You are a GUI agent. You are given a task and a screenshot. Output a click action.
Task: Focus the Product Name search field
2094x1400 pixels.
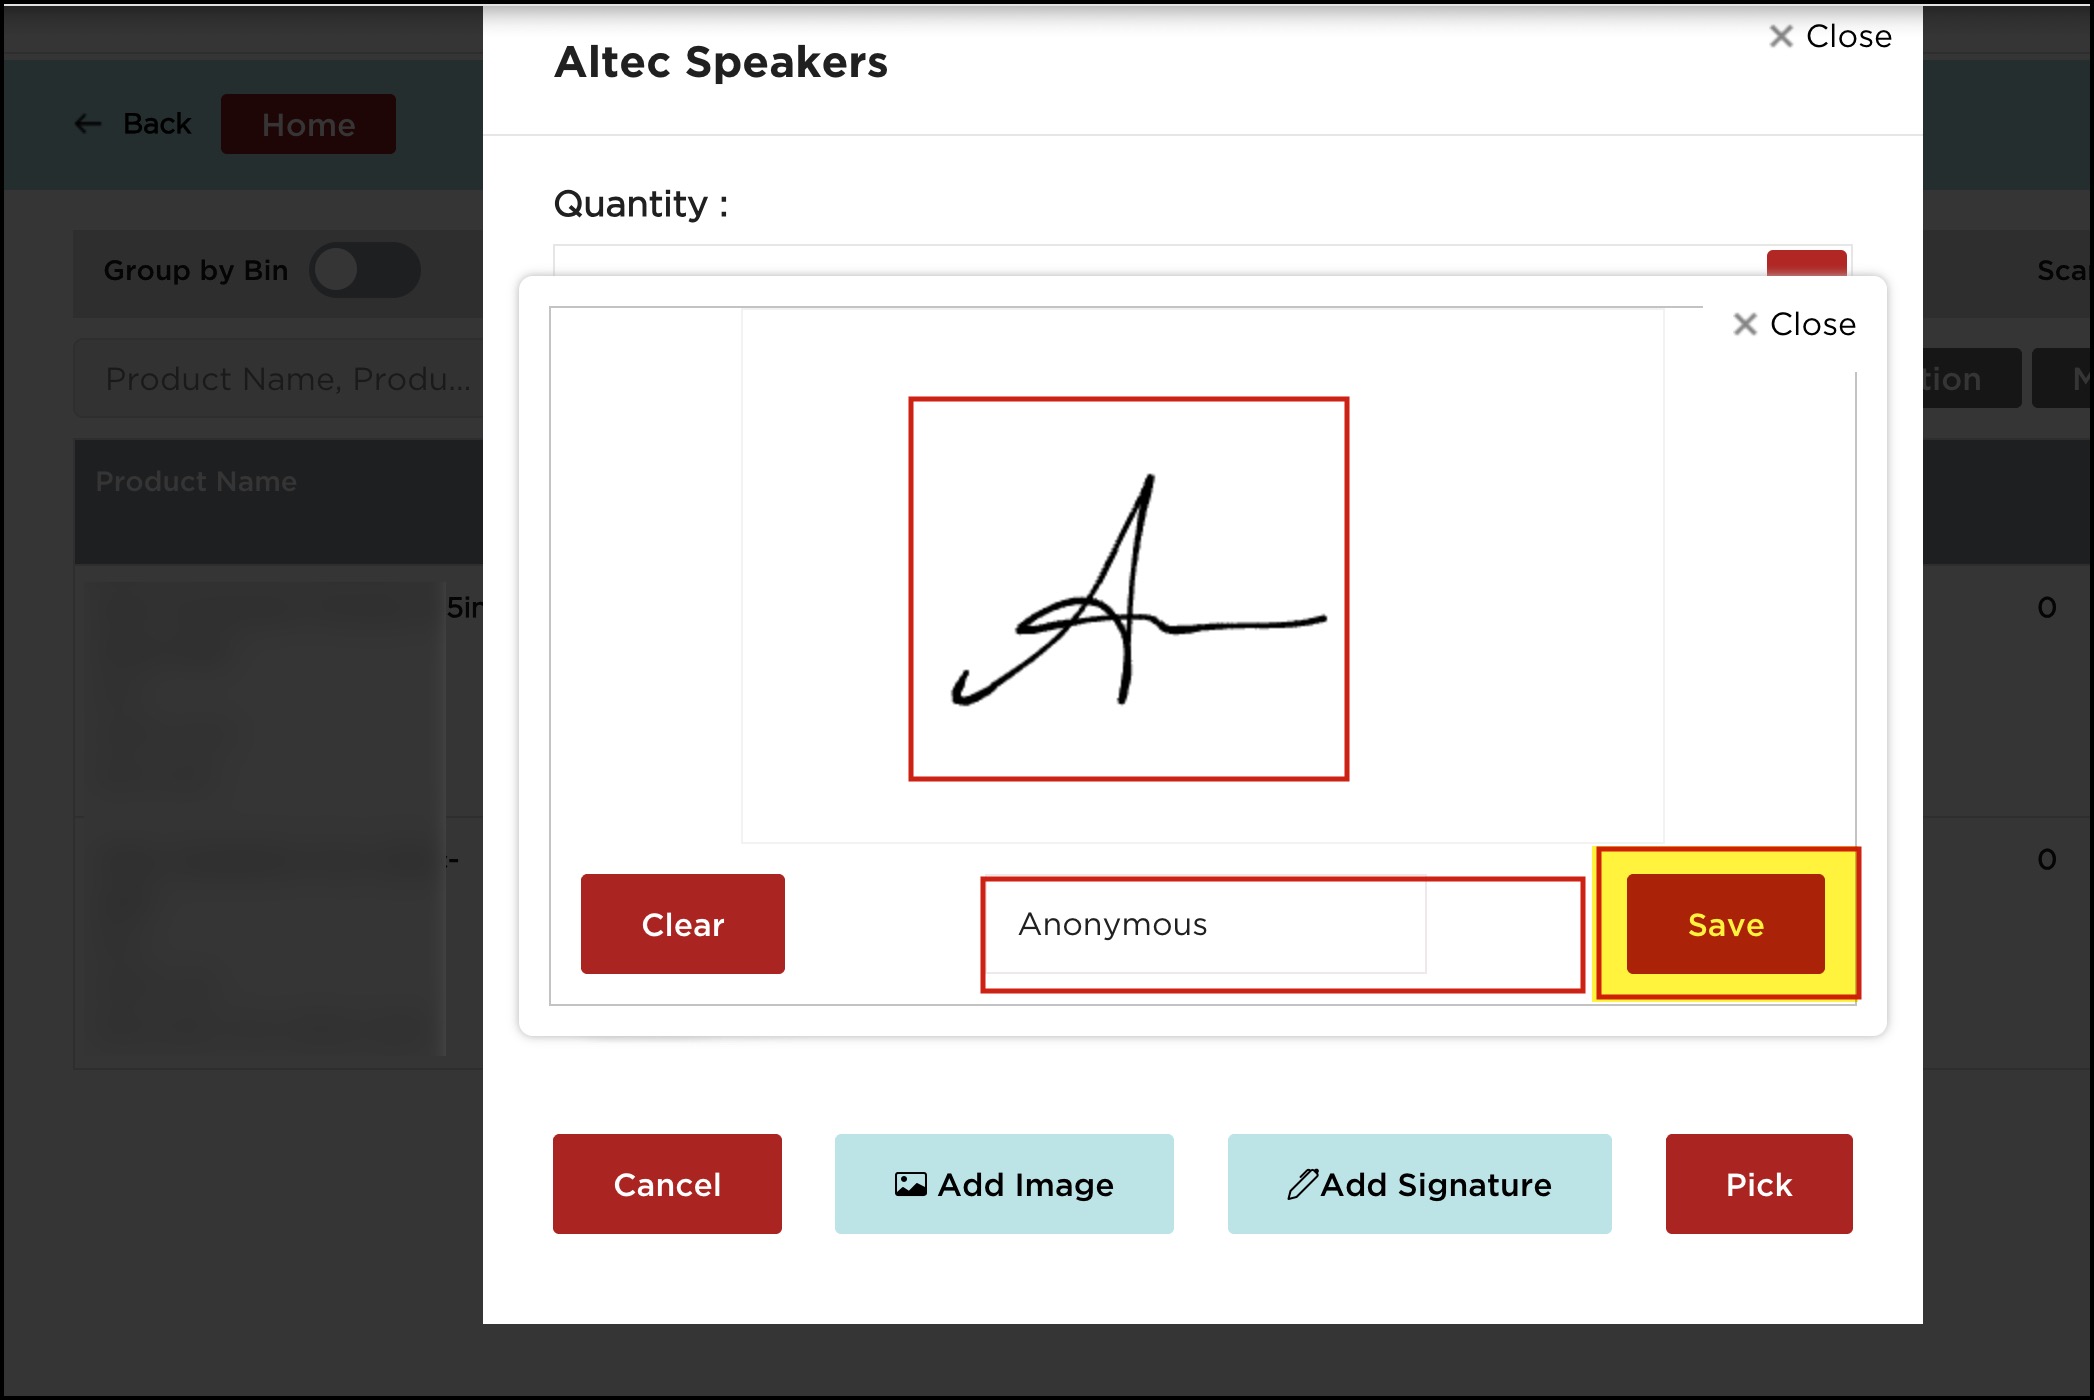(x=280, y=379)
